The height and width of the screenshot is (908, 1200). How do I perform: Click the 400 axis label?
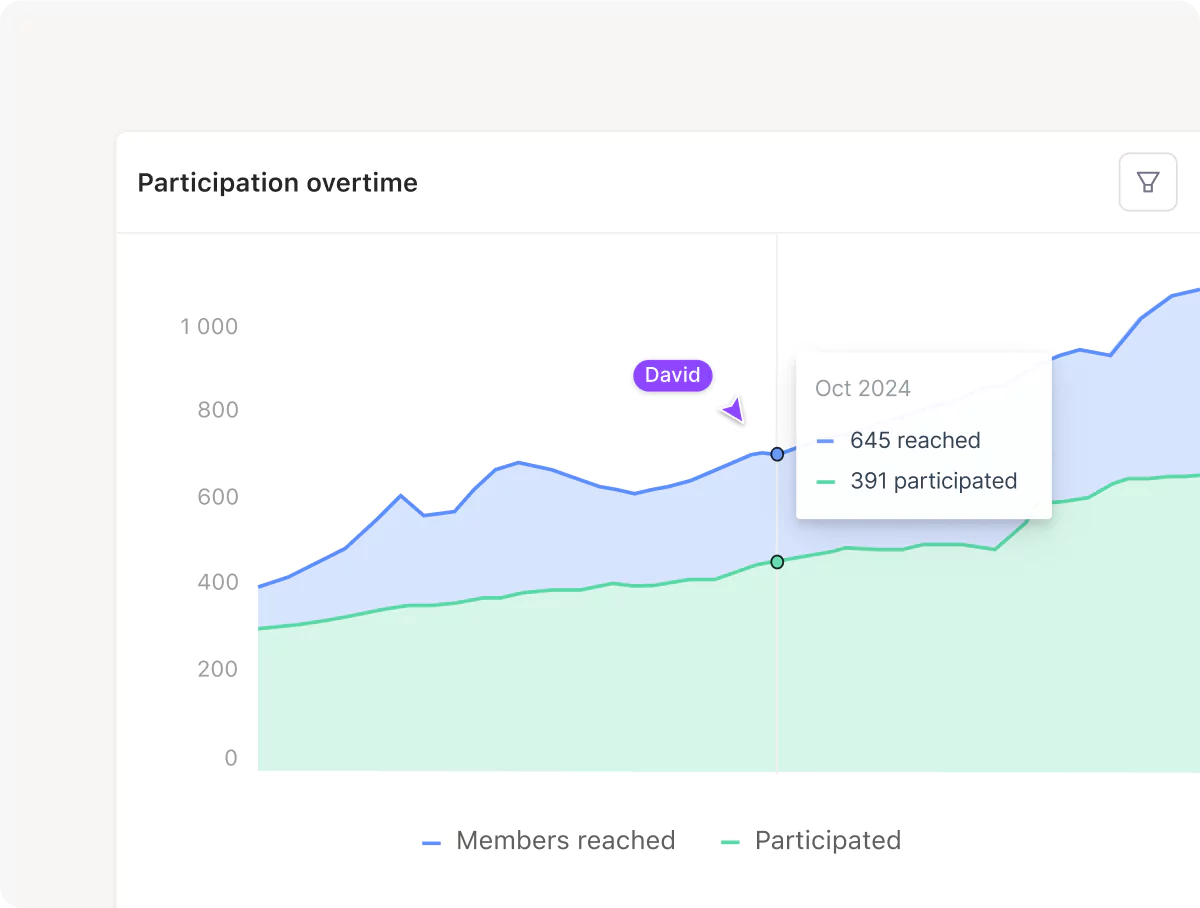[218, 582]
